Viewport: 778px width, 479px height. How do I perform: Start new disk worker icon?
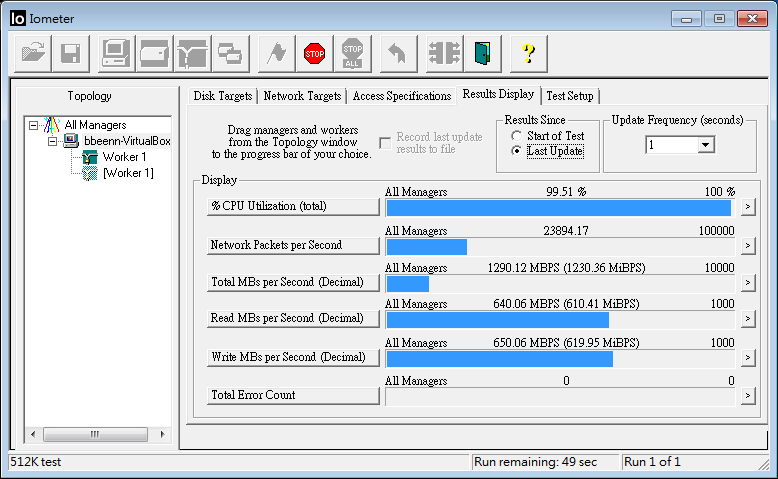pos(154,53)
